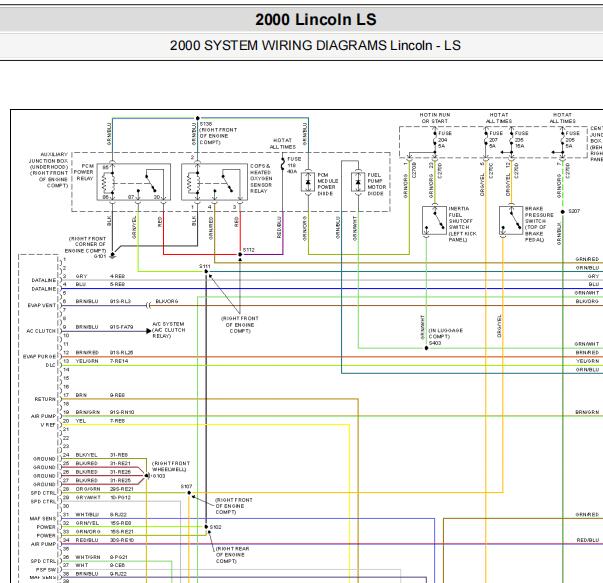This screenshot has height=583, width=603.
Task: Select the 'BRN/BLU 915-RL3' row
Action: coord(103,301)
